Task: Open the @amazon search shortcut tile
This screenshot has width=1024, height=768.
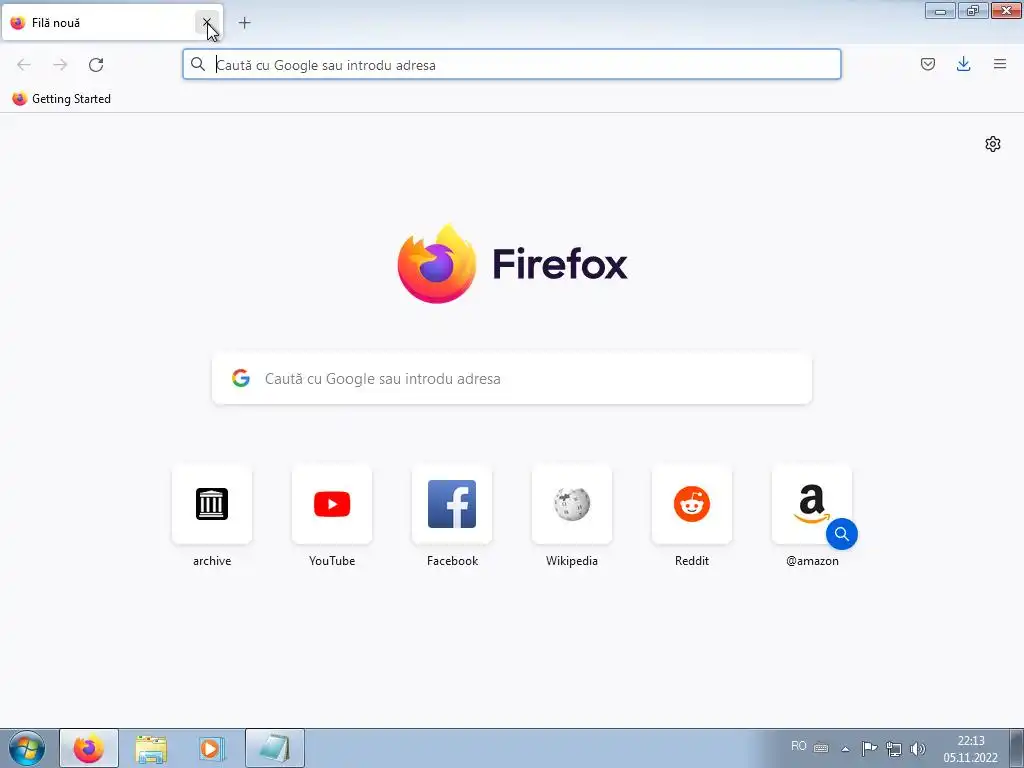Action: 812,504
